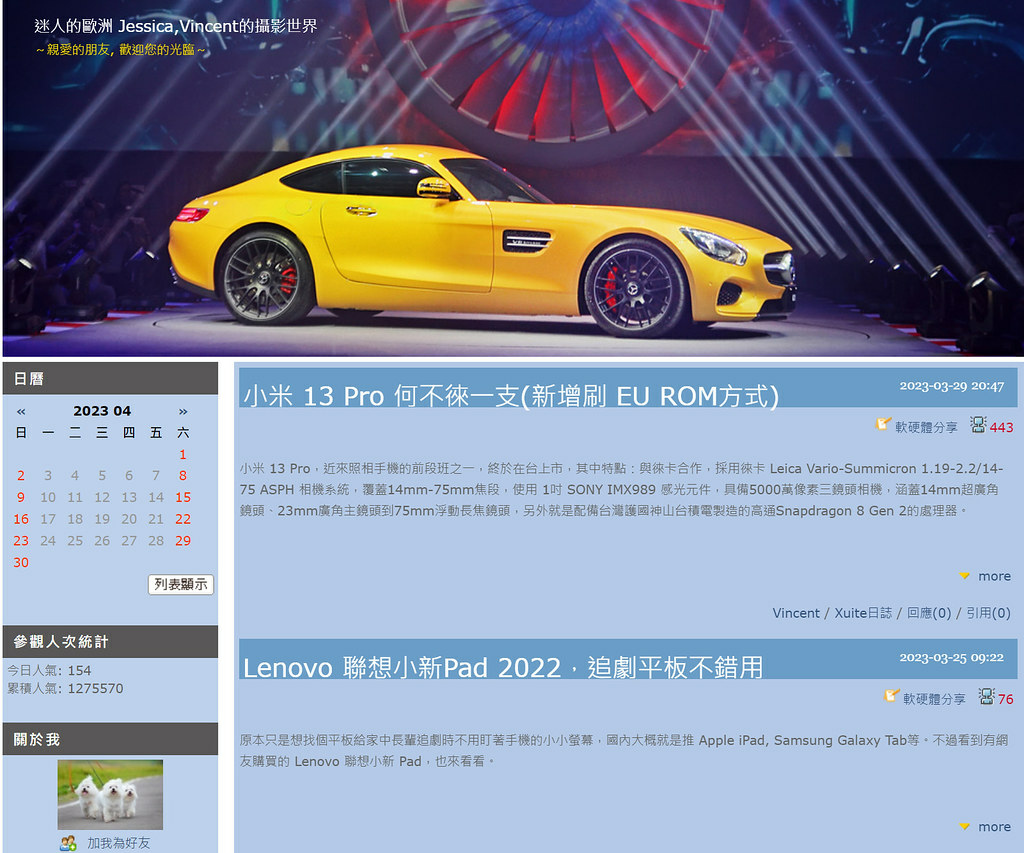Open 引用(0) trackback link
The width and height of the screenshot is (1024, 853).
tap(988, 613)
